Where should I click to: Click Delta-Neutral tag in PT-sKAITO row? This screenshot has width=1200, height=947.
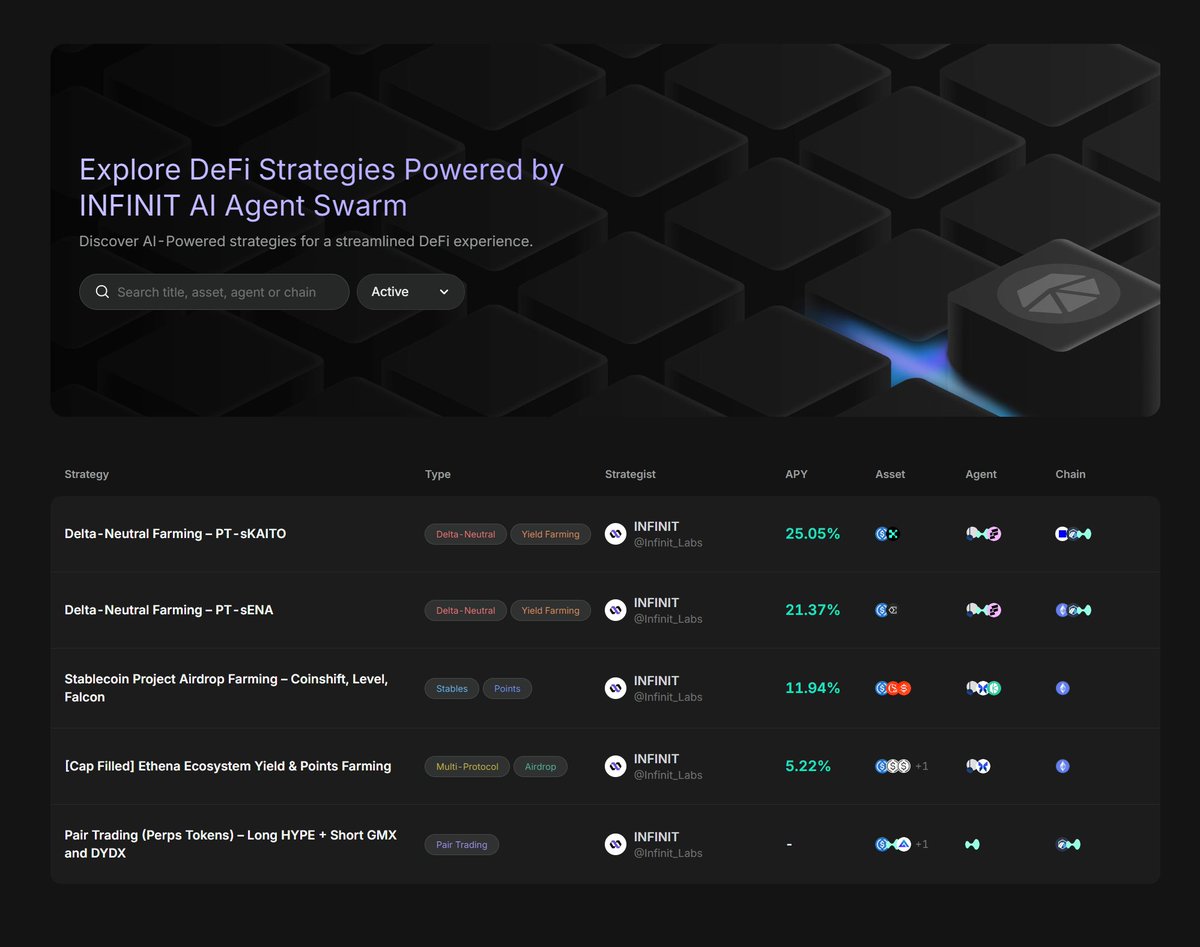(465, 534)
